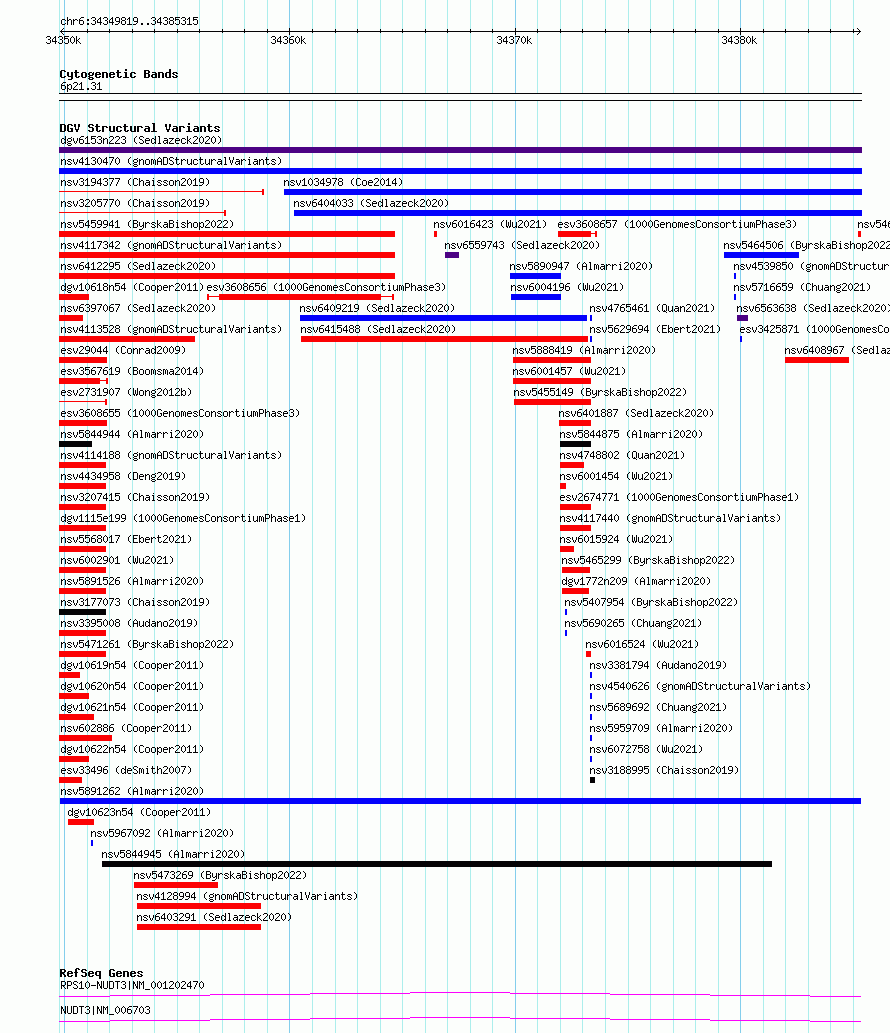This screenshot has width=890, height=1033.
Task: Click nsv6404033 (Sedlazeck2020) variant
Action: click(371, 204)
